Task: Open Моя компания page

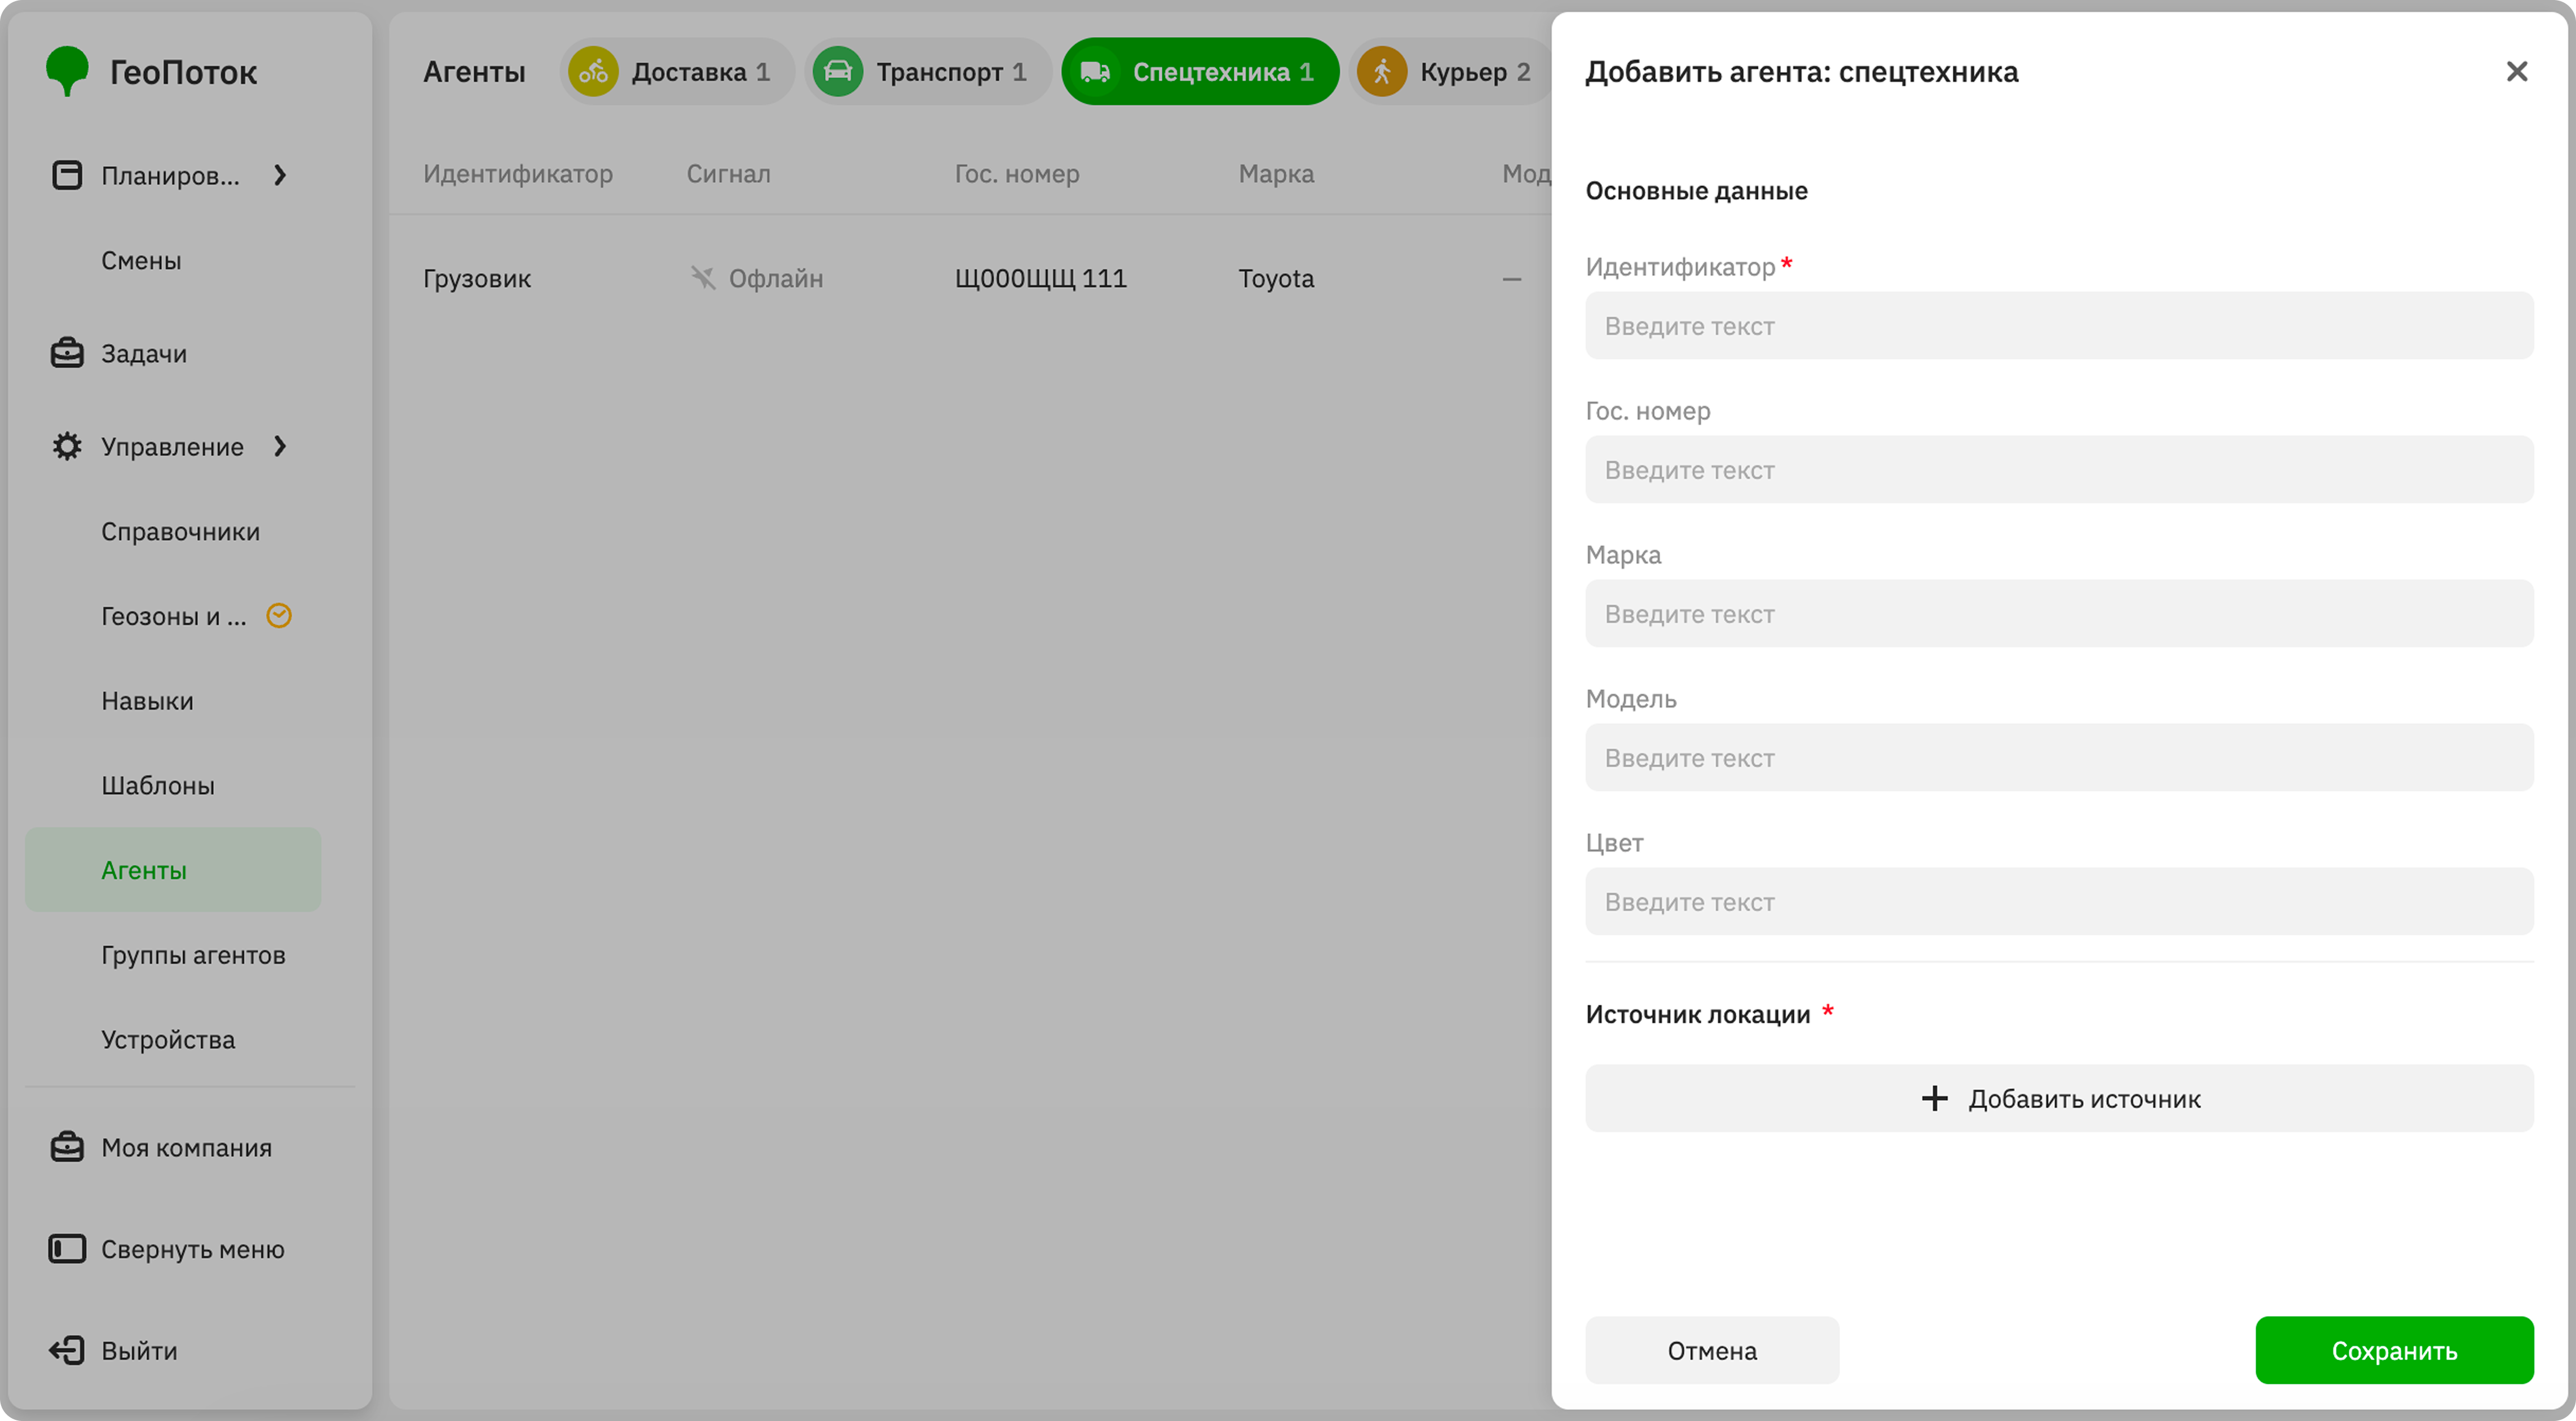Action: [x=186, y=1147]
